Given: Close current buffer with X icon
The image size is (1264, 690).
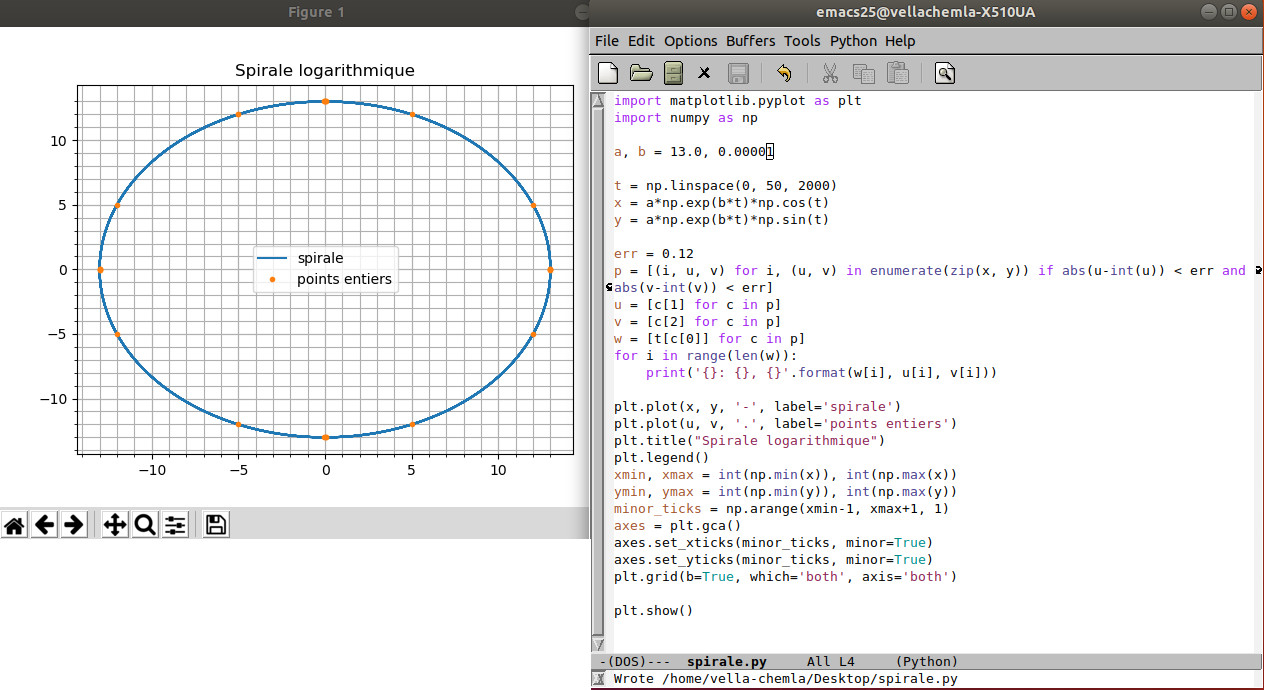Looking at the screenshot, I should tap(704, 73).
